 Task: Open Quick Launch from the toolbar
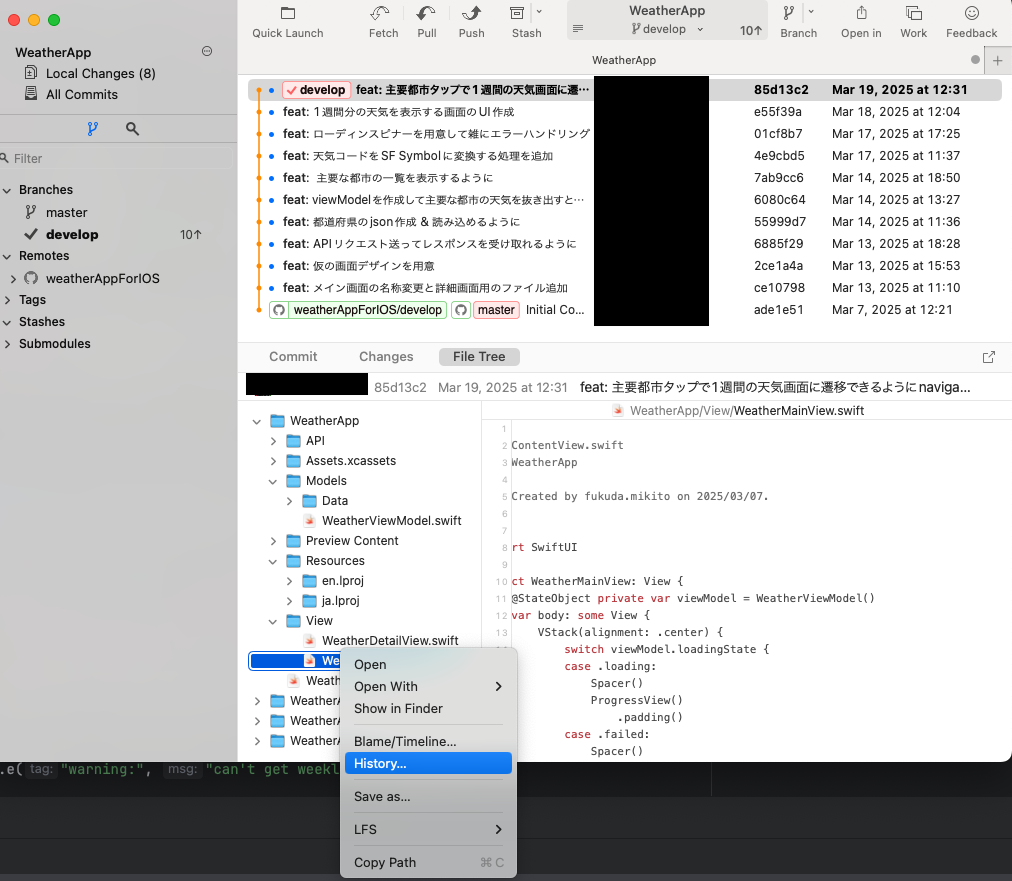[x=287, y=22]
